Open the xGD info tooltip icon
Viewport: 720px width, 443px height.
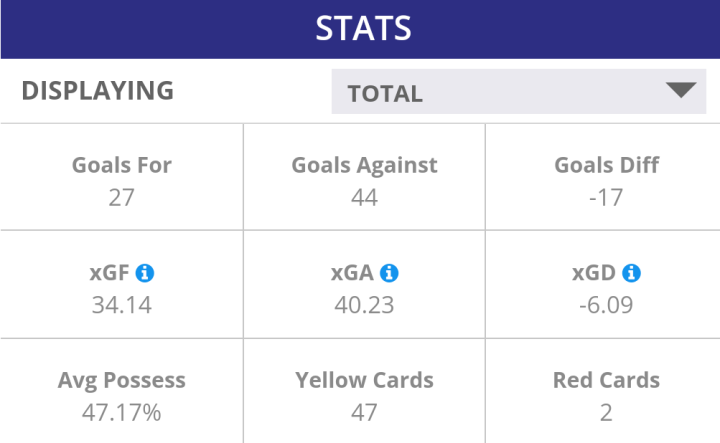coord(631,273)
